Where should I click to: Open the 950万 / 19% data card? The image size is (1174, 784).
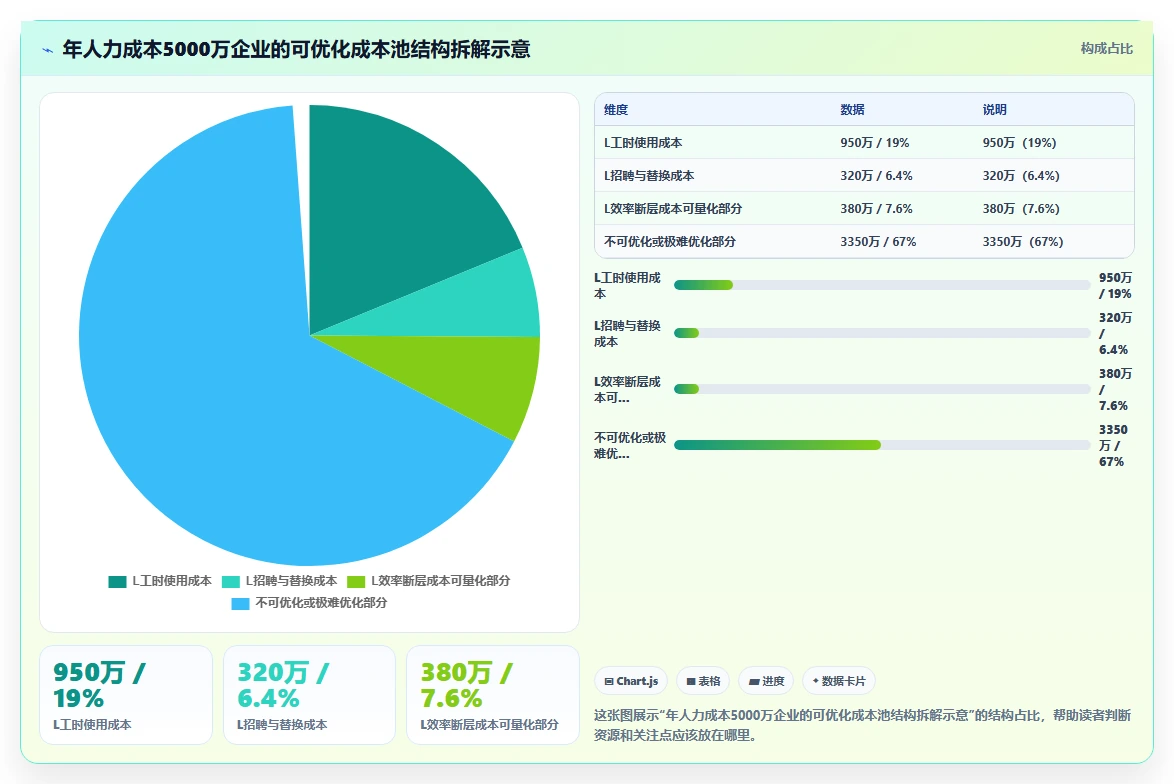click(126, 695)
